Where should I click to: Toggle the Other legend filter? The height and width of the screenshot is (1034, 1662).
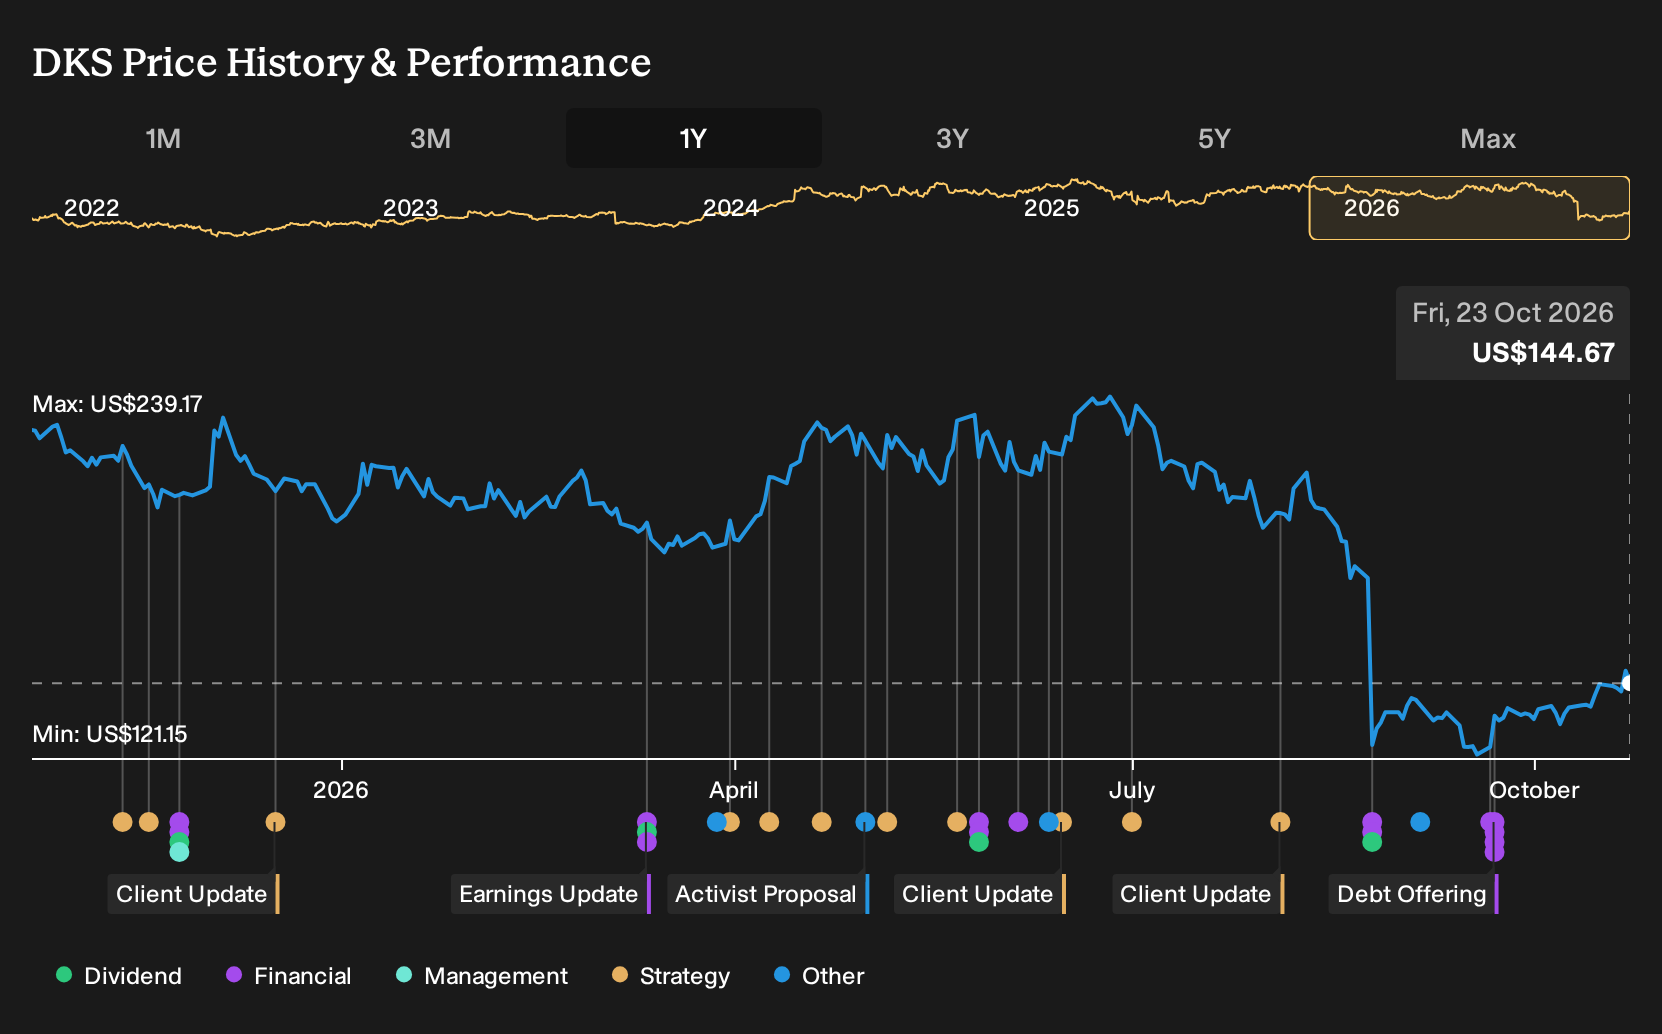[819, 976]
